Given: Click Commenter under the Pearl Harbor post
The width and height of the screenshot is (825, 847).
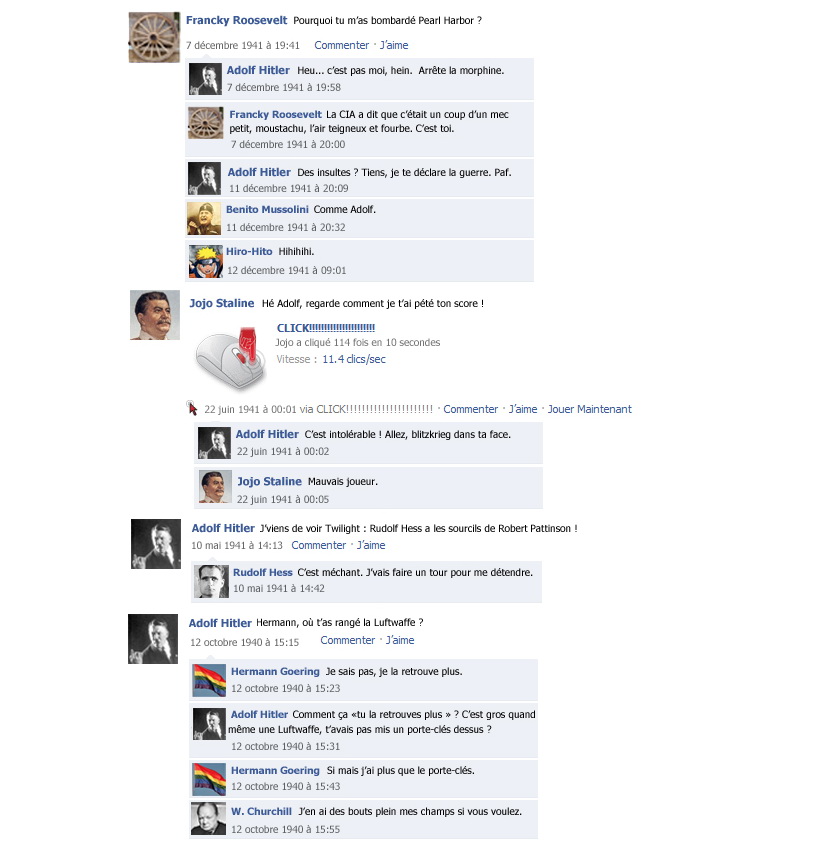Looking at the screenshot, I should pyautogui.click(x=341, y=45).
